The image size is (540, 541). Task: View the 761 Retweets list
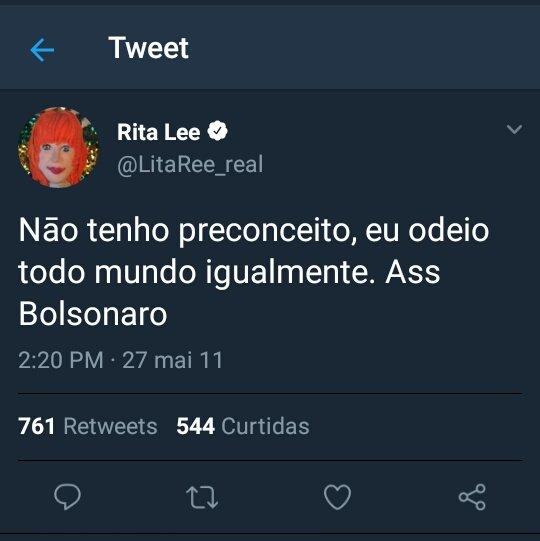[88, 426]
